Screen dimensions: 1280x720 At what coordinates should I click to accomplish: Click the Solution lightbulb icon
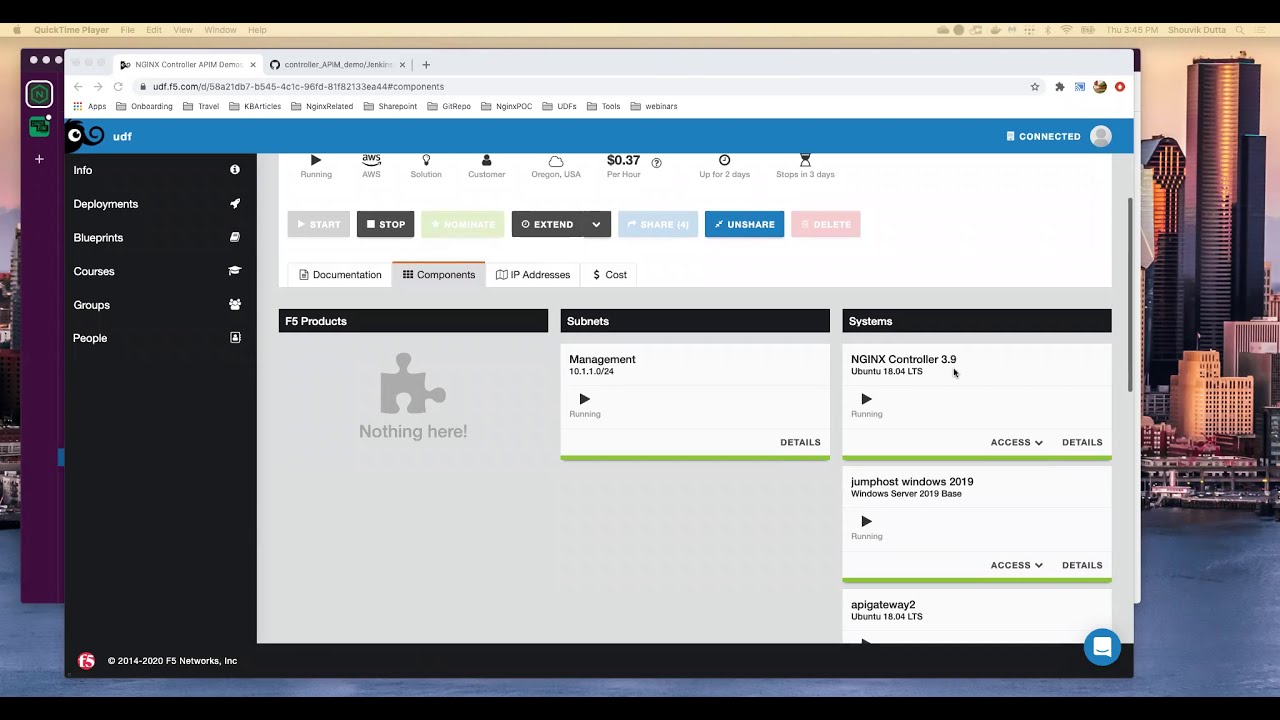pos(426,160)
